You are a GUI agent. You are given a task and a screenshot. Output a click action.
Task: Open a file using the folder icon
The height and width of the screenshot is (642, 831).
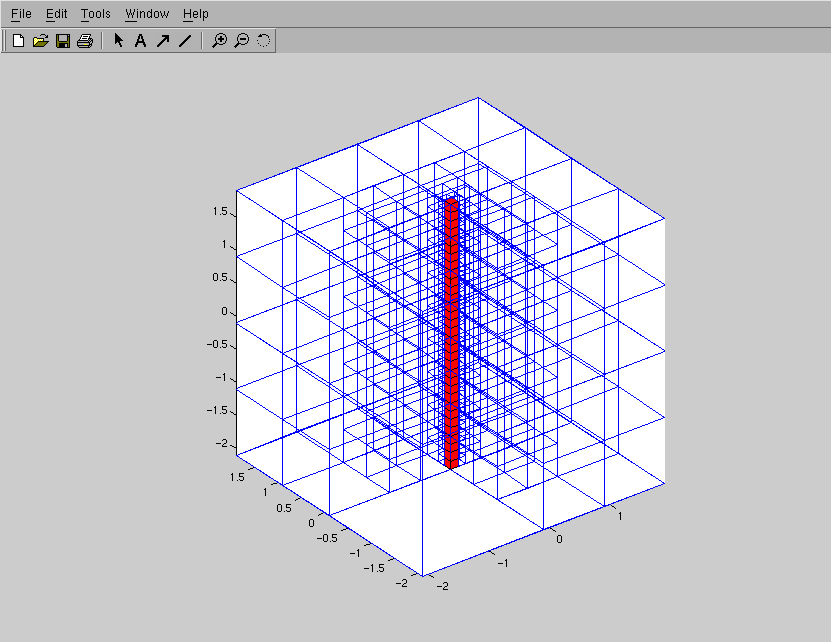pos(40,41)
